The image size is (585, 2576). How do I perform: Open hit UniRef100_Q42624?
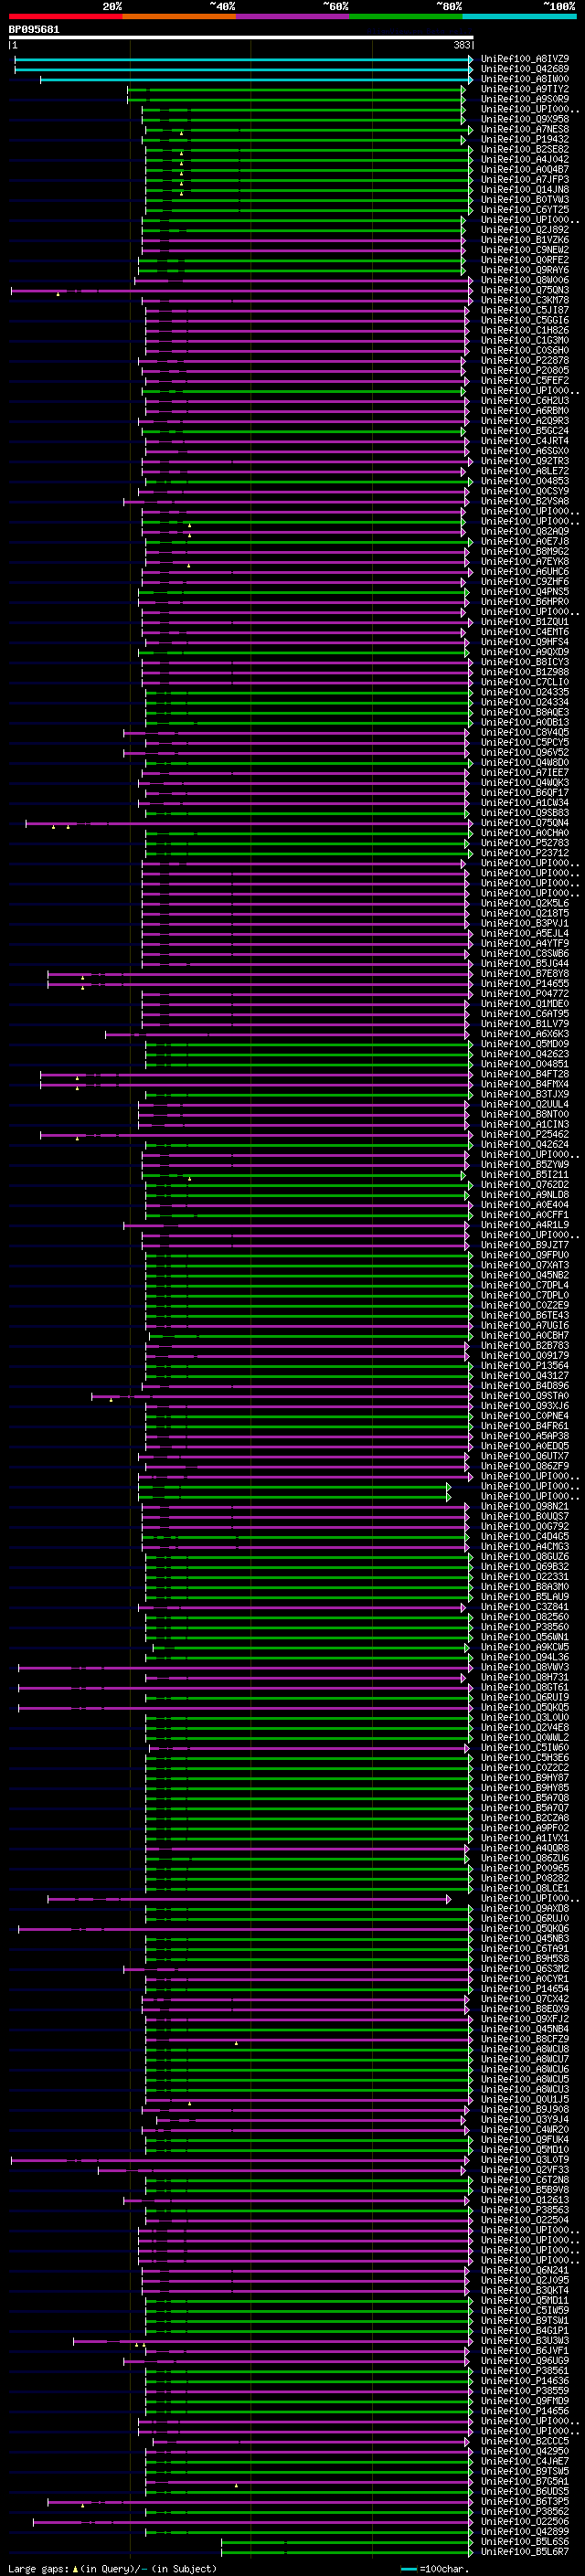(x=525, y=1144)
